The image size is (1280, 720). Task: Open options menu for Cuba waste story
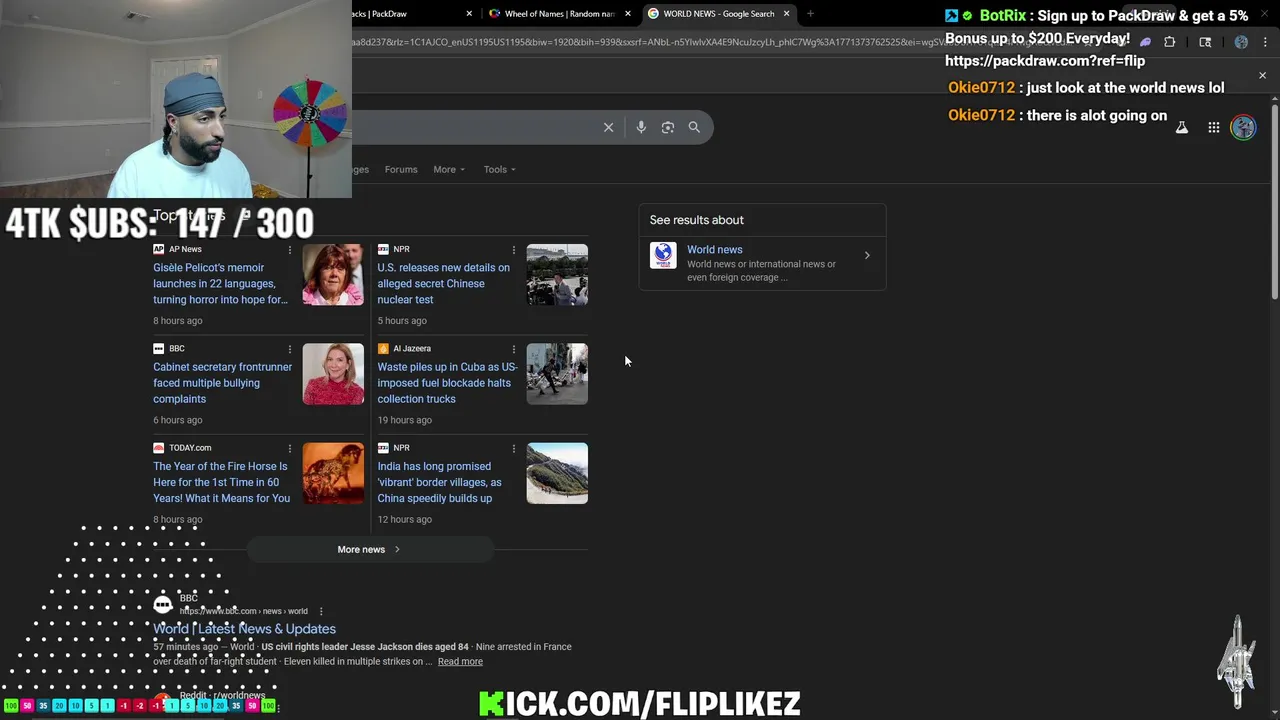point(514,348)
